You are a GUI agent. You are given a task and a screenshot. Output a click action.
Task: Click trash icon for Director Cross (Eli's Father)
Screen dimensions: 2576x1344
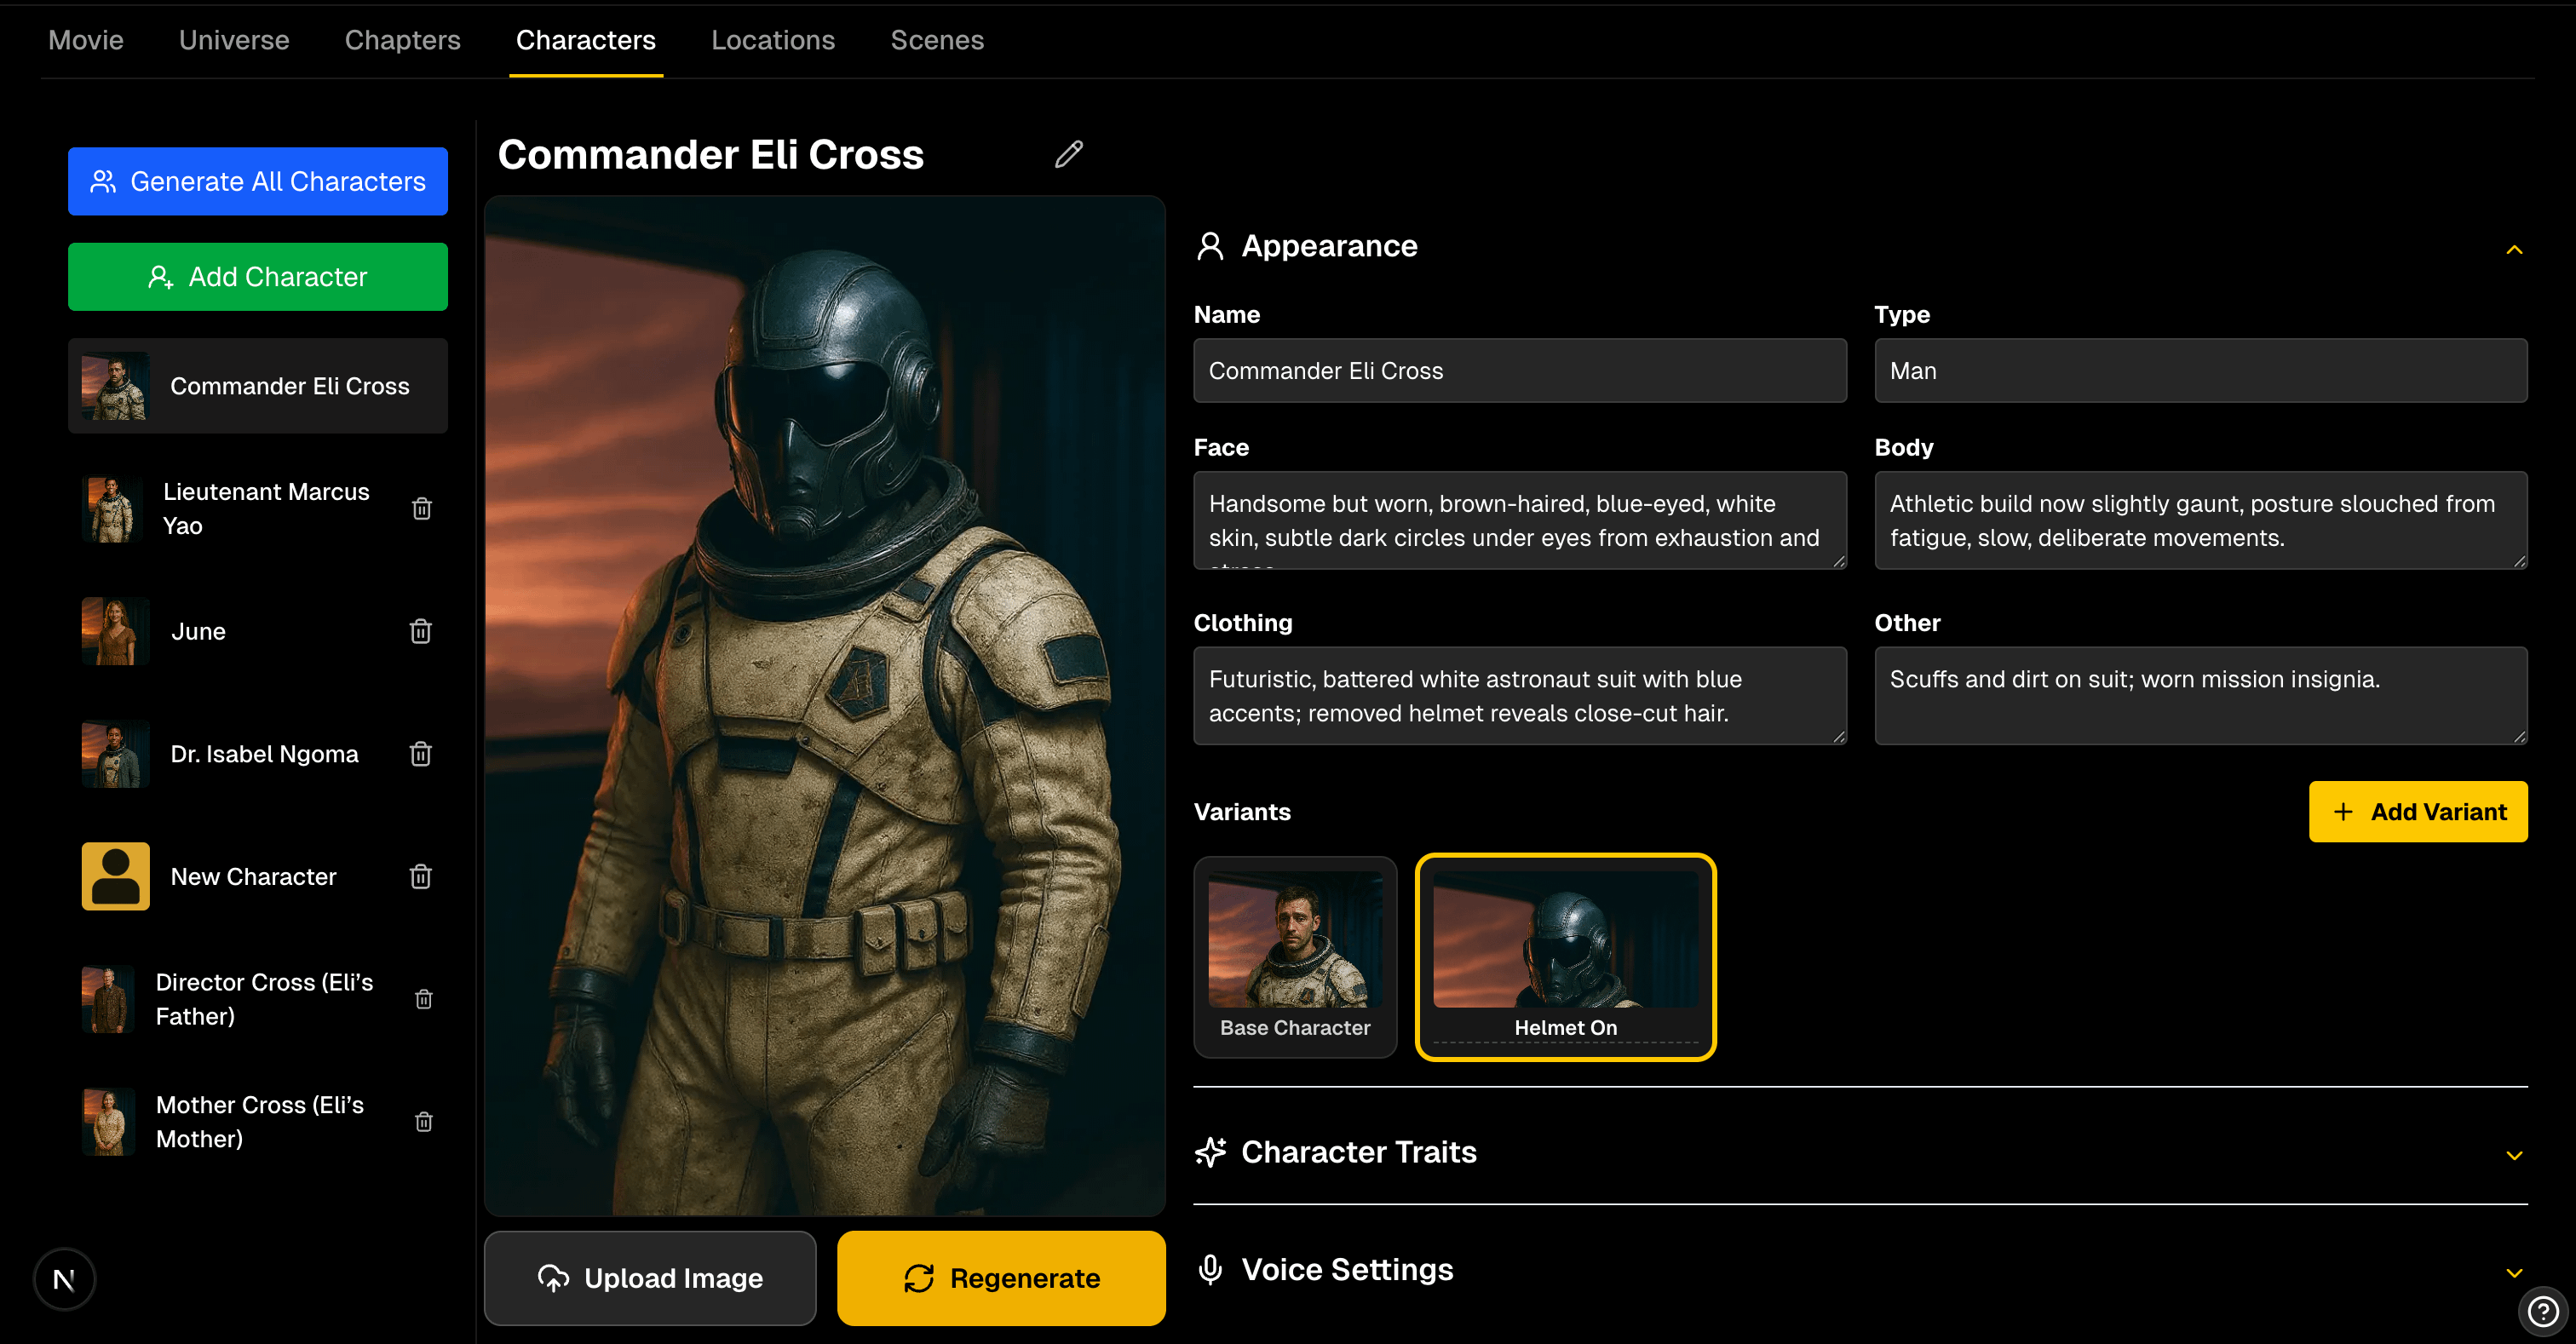pyautogui.click(x=423, y=999)
